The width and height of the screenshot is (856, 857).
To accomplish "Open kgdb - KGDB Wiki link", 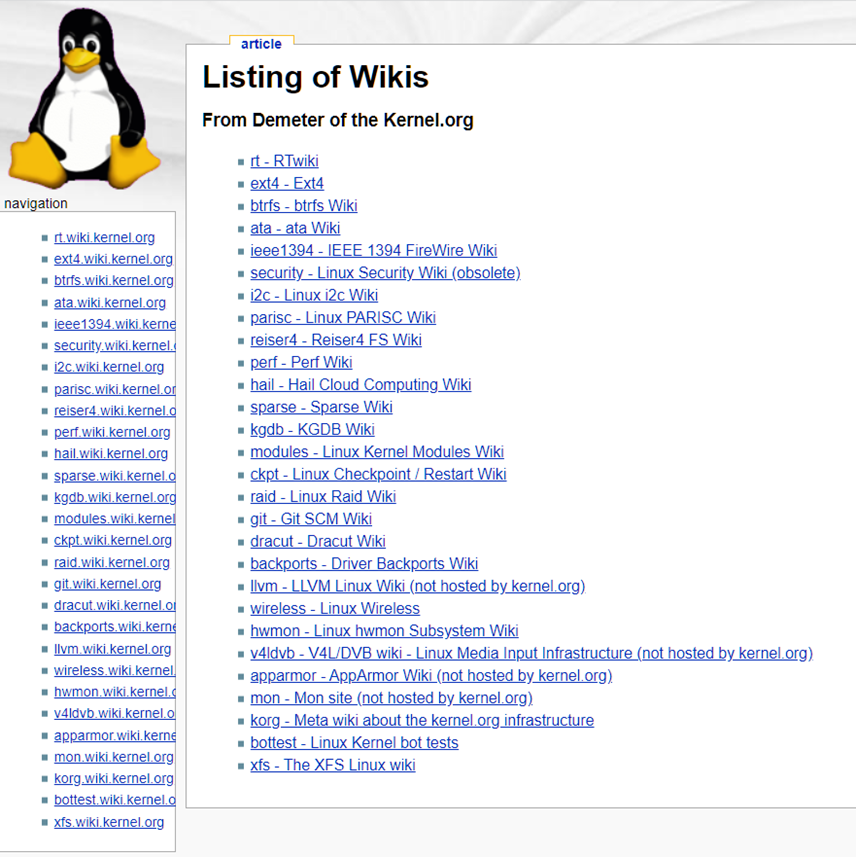I will coord(313,430).
